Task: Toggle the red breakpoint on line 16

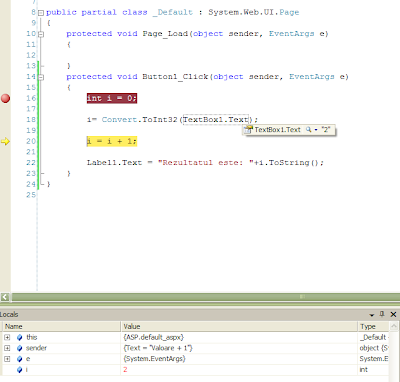Action: pos(5,98)
